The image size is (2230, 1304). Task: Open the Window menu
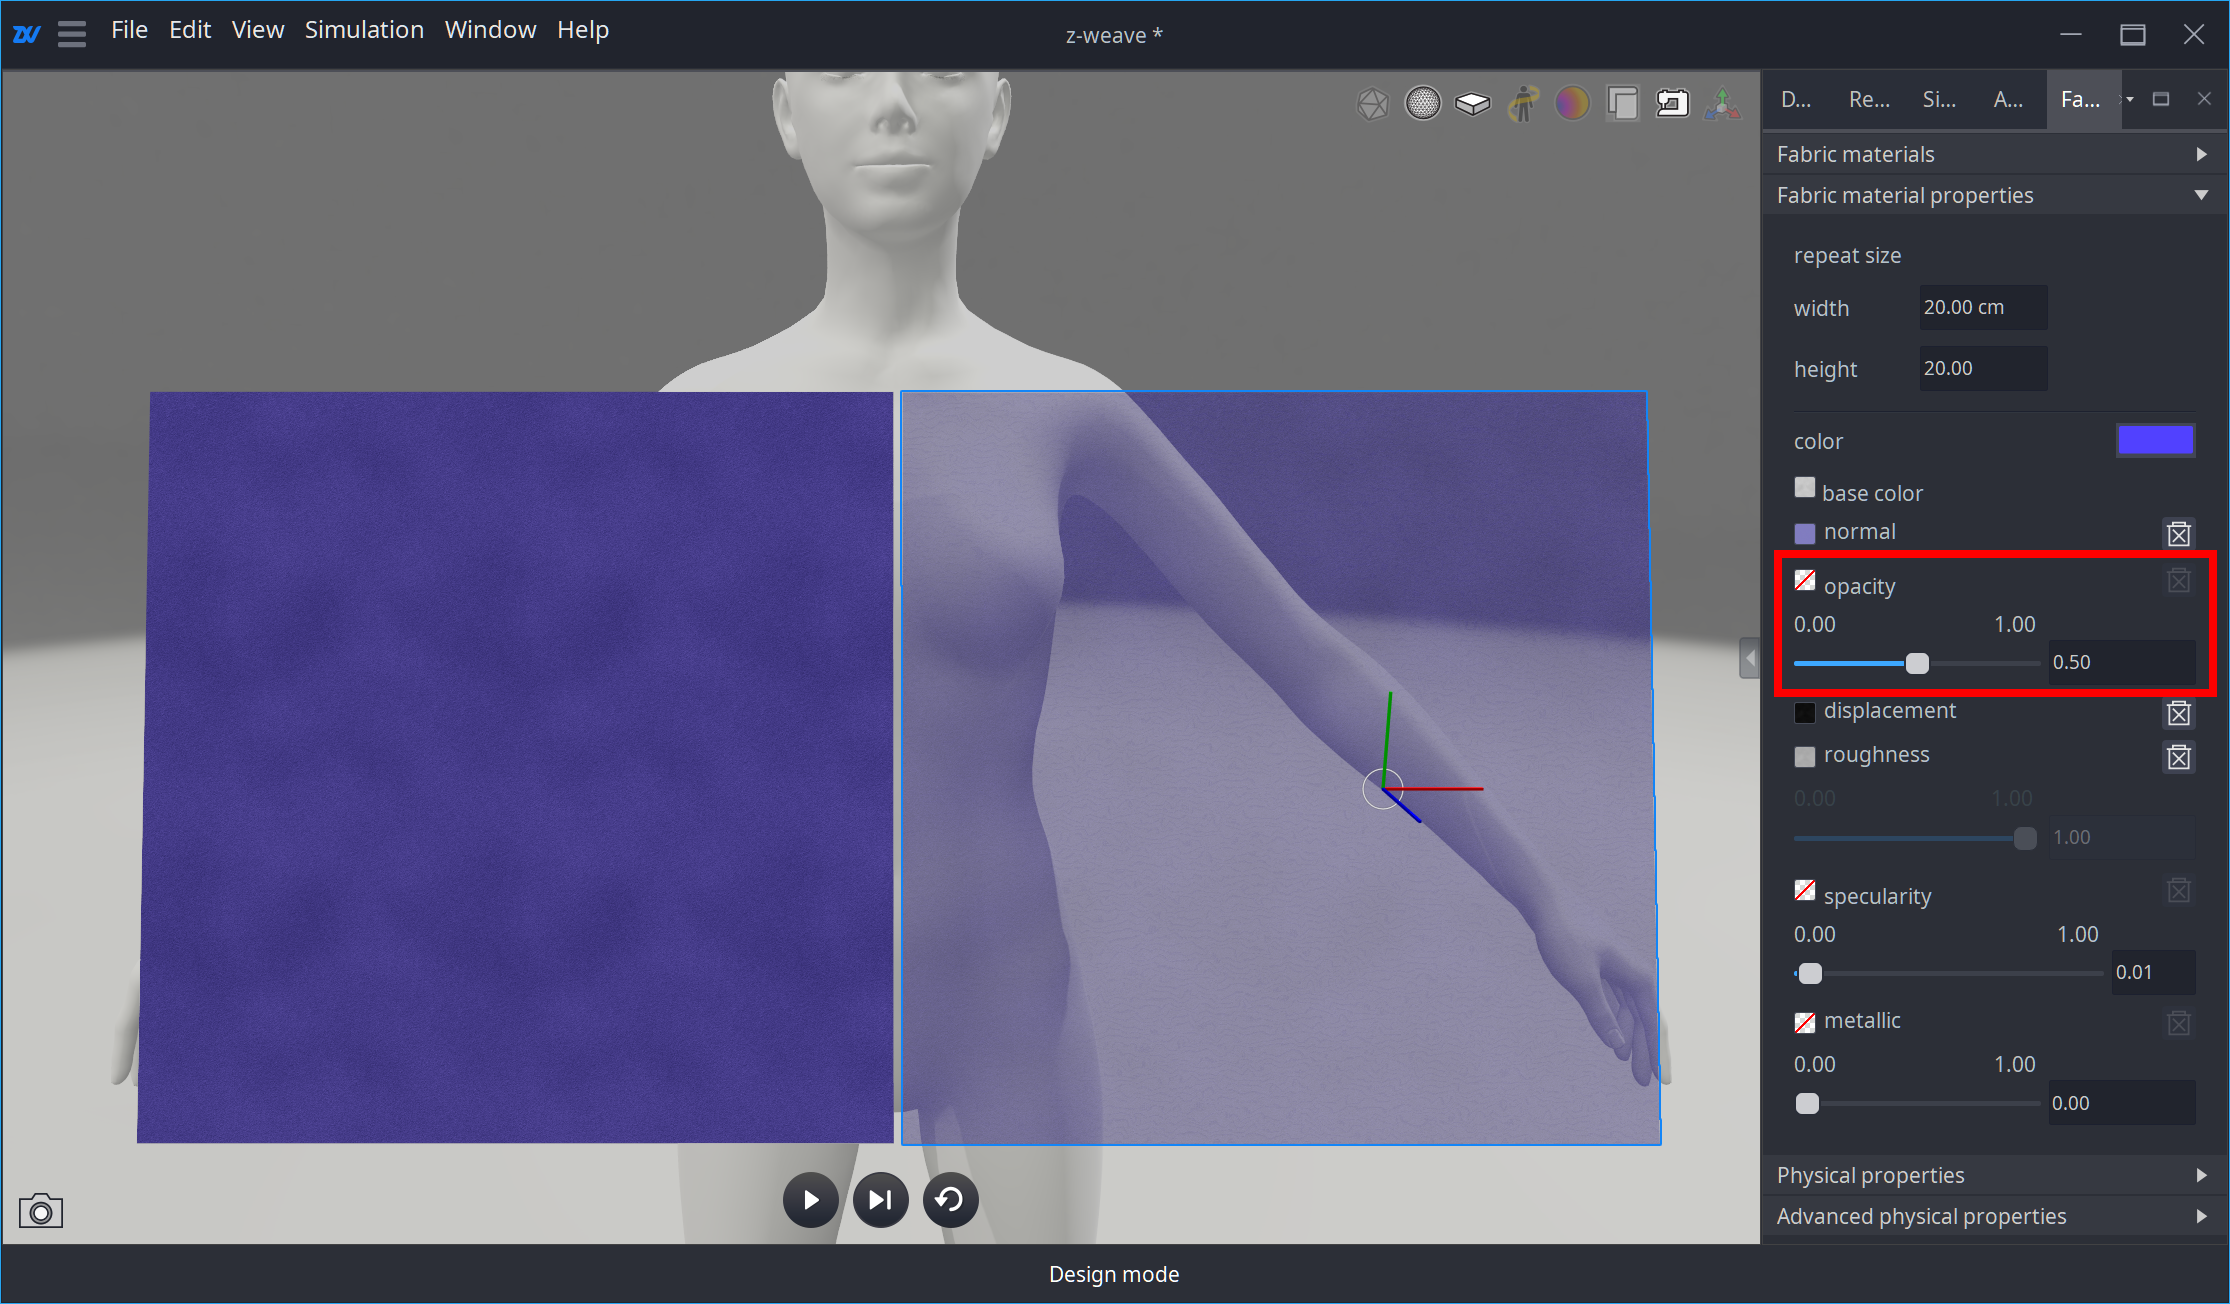coord(490,30)
